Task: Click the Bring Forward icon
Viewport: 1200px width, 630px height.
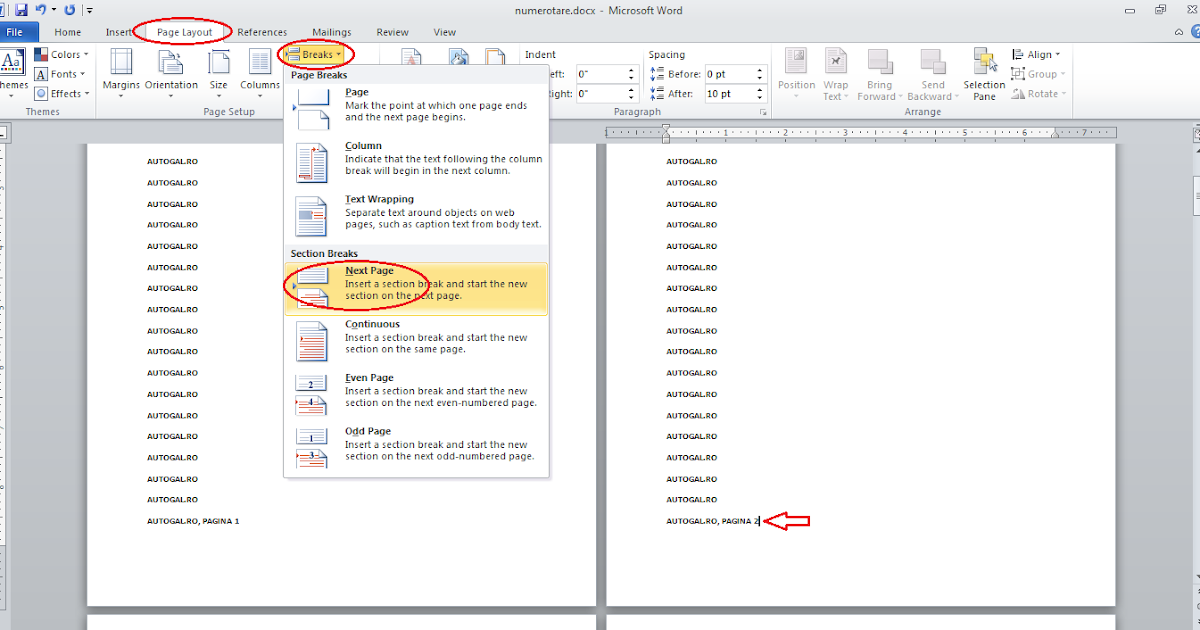Action: (x=880, y=62)
